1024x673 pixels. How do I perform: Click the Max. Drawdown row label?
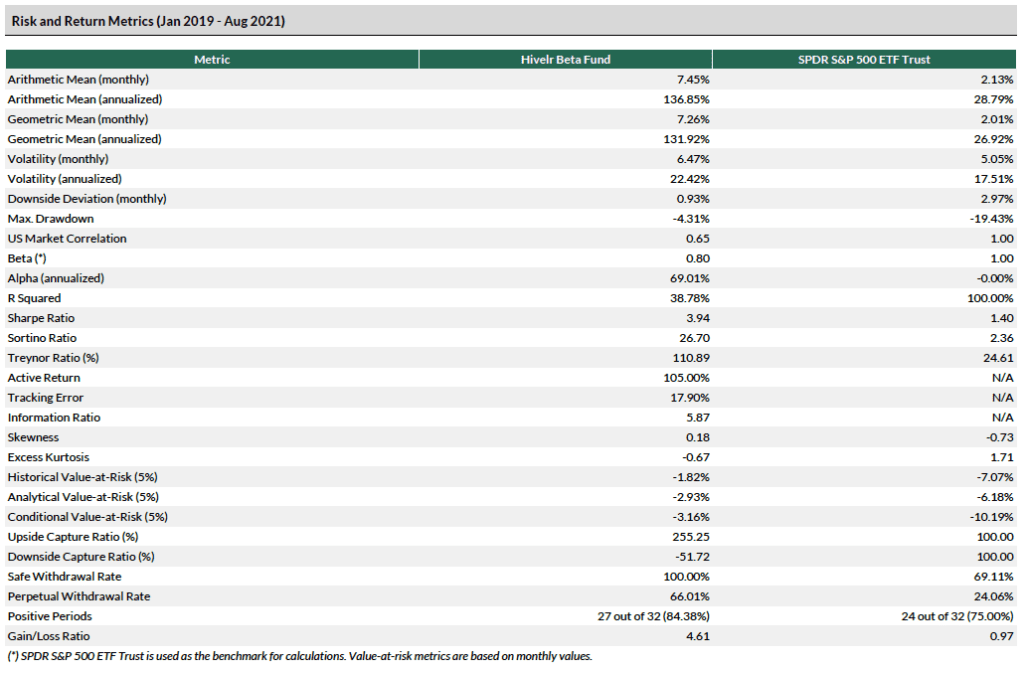(51, 219)
